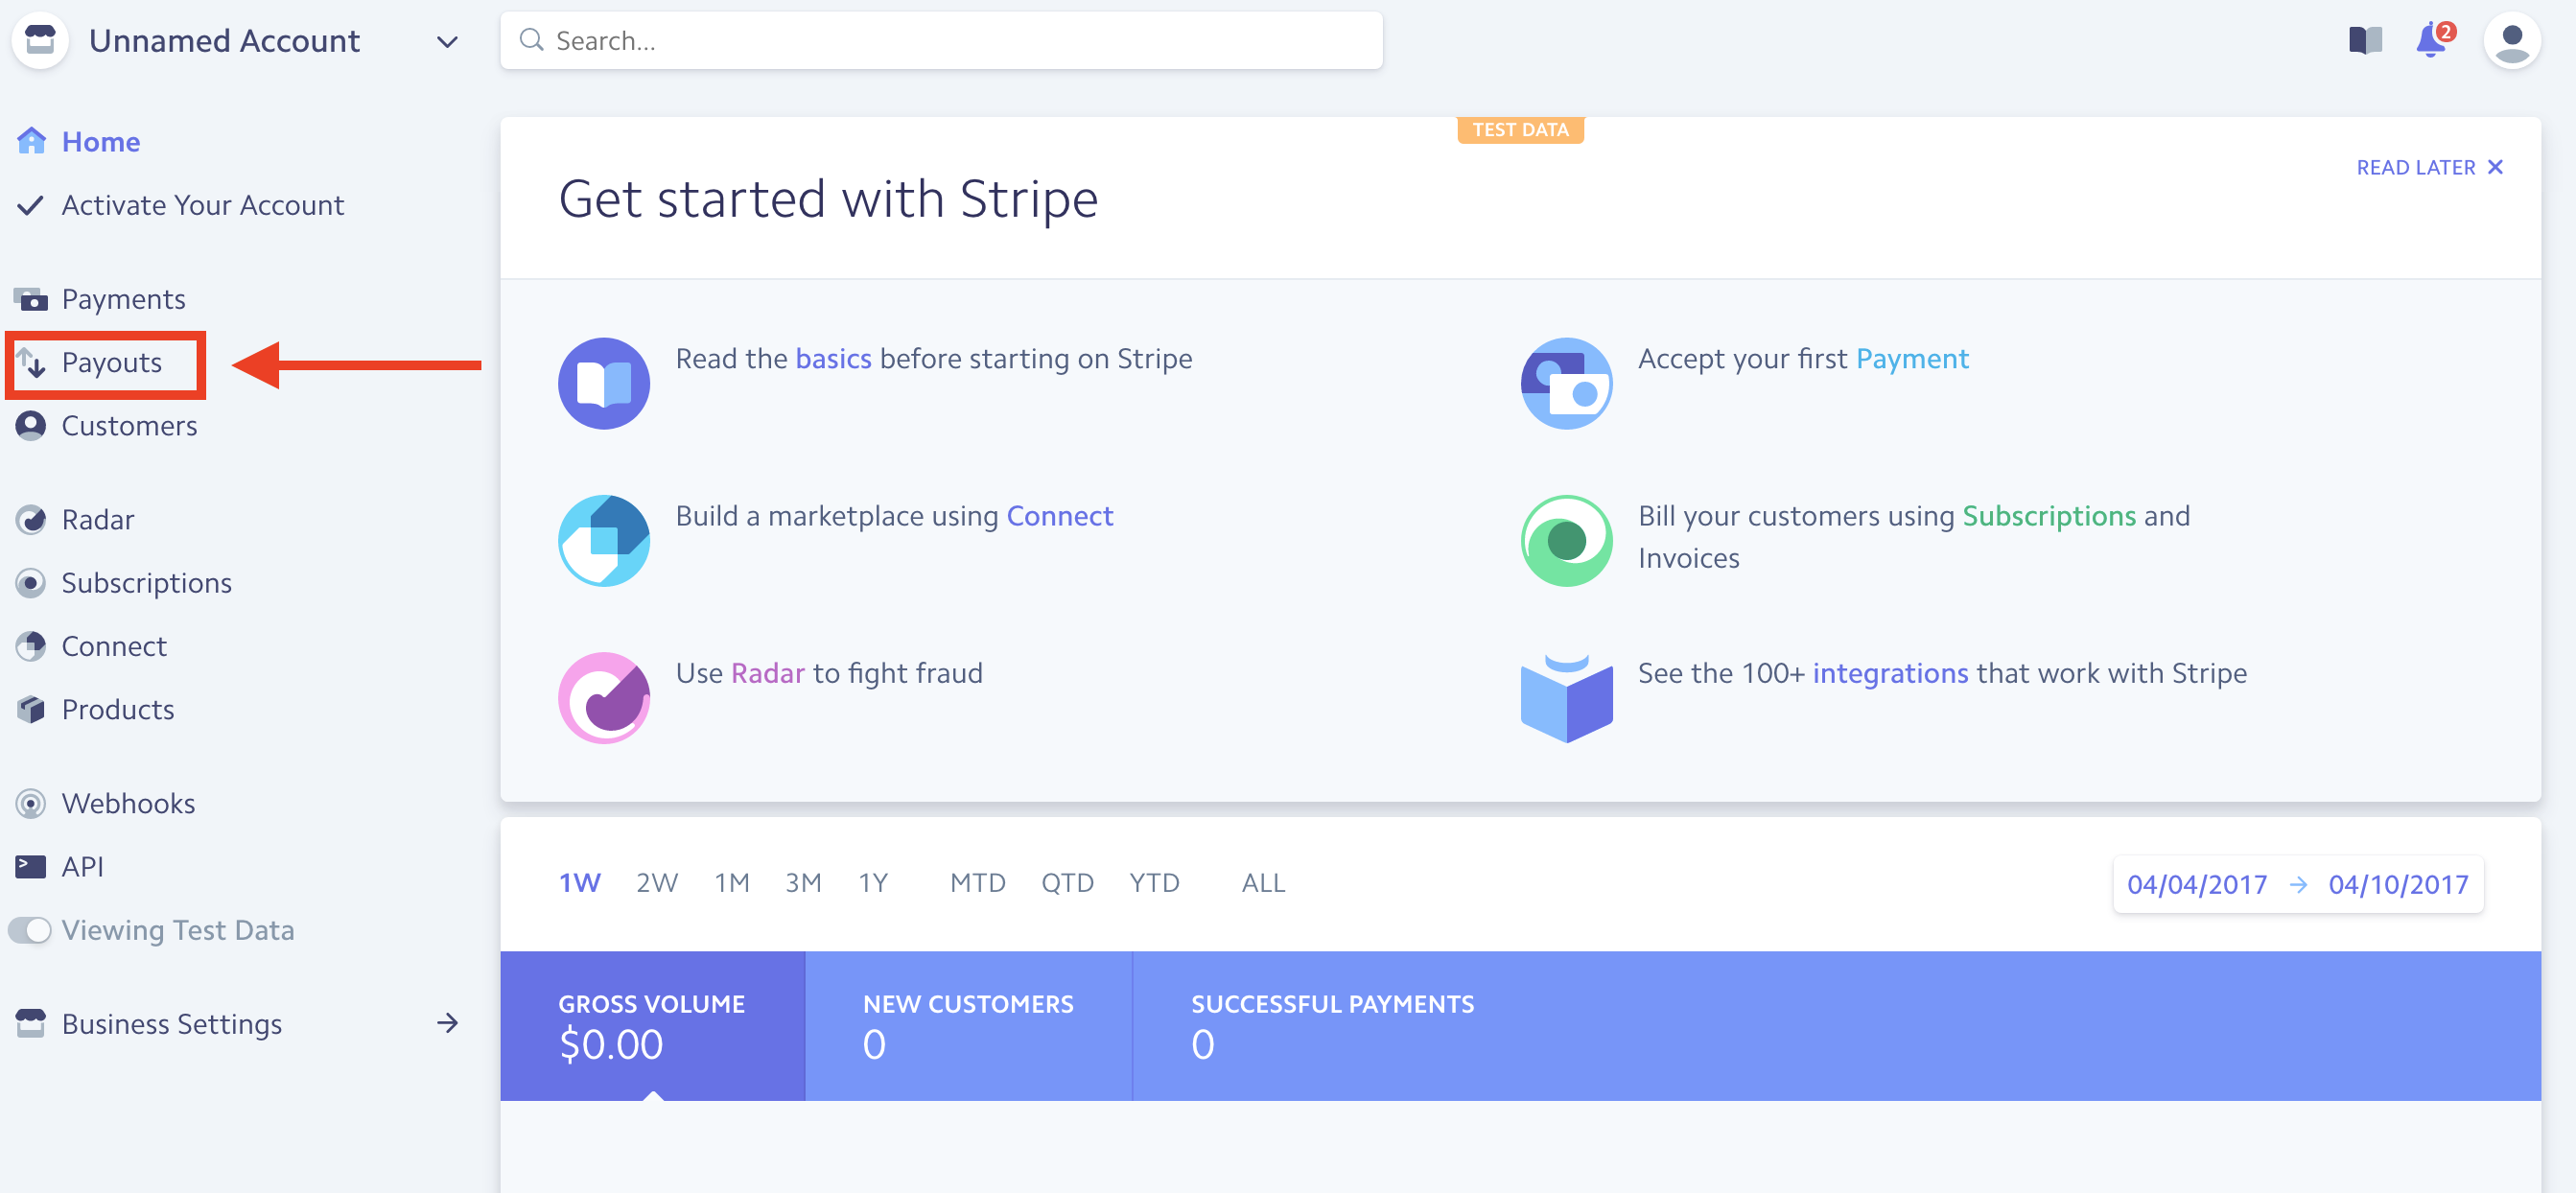The width and height of the screenshot is (2576, 1193).
Task: Open Business Settings in sidebar
Action: click(171, 1024)
